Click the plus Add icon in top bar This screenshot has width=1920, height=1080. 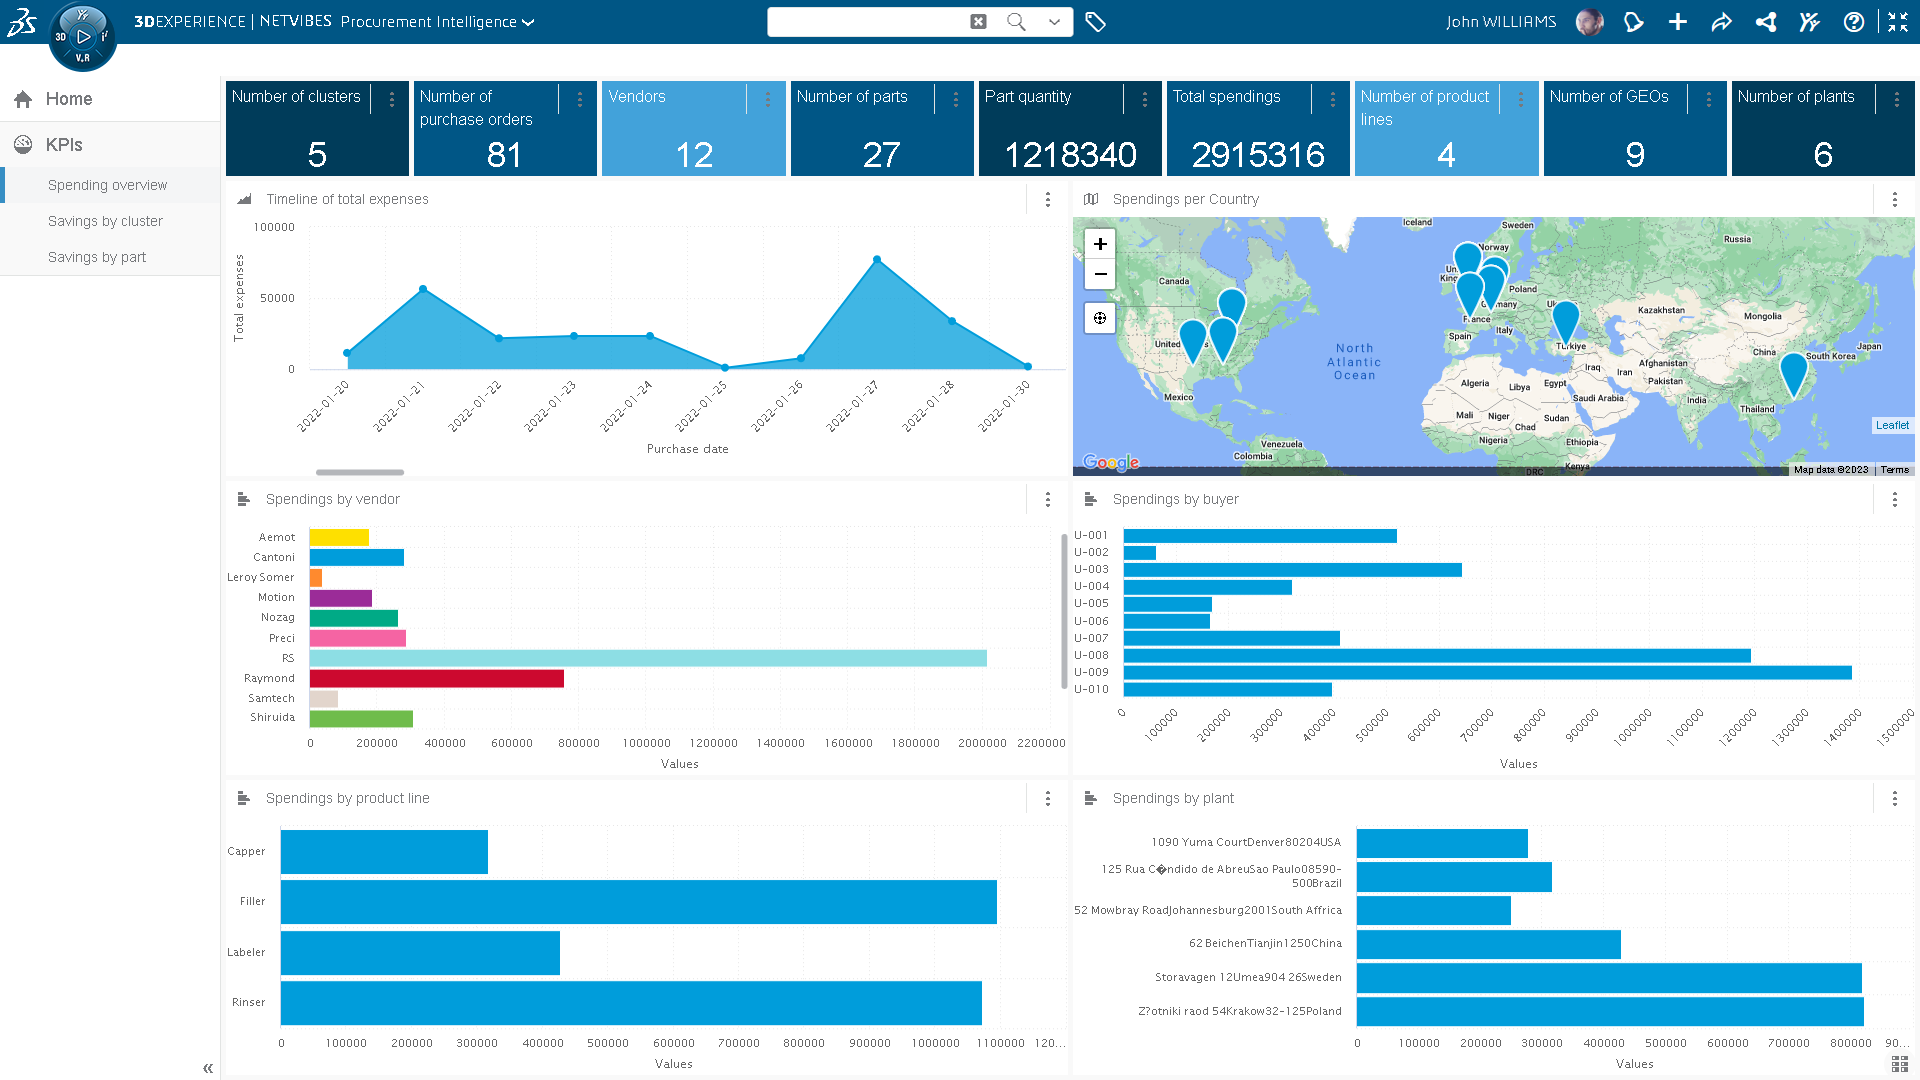(1677, 22)
